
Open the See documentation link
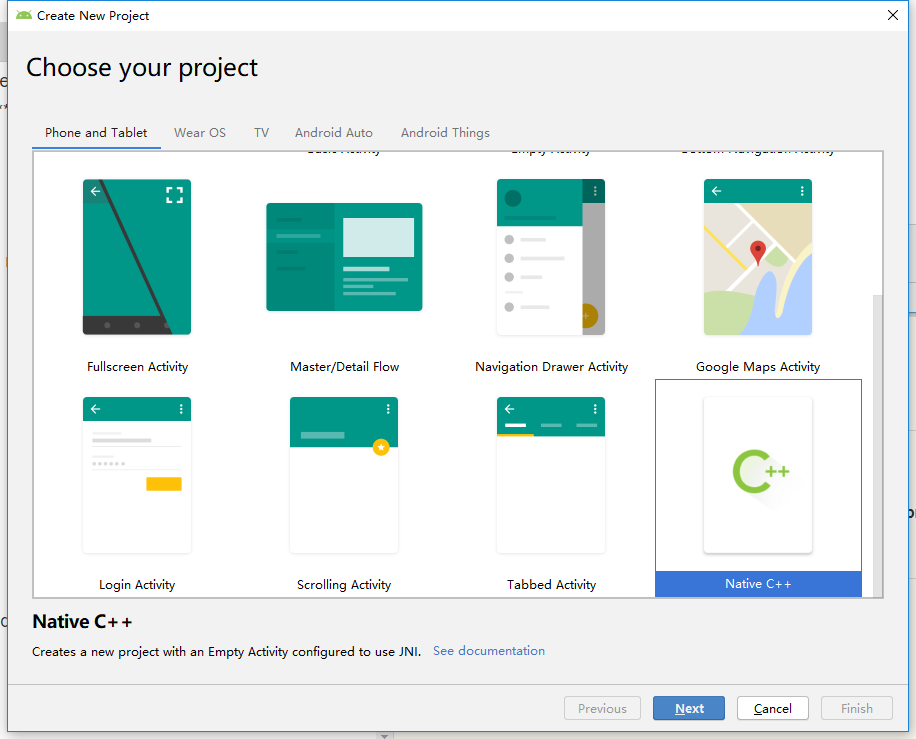pyautogui.click(x=489, y=651)
